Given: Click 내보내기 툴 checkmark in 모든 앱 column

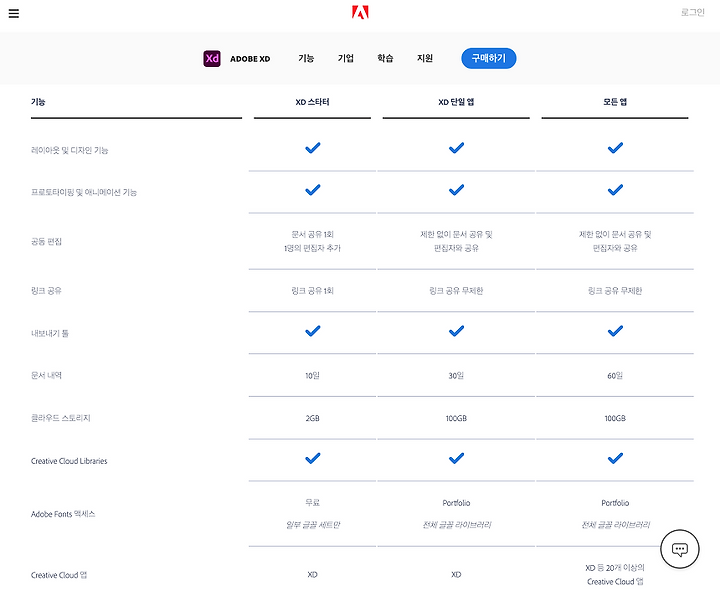Looking at the screenshot, I should tap(615, 331).
